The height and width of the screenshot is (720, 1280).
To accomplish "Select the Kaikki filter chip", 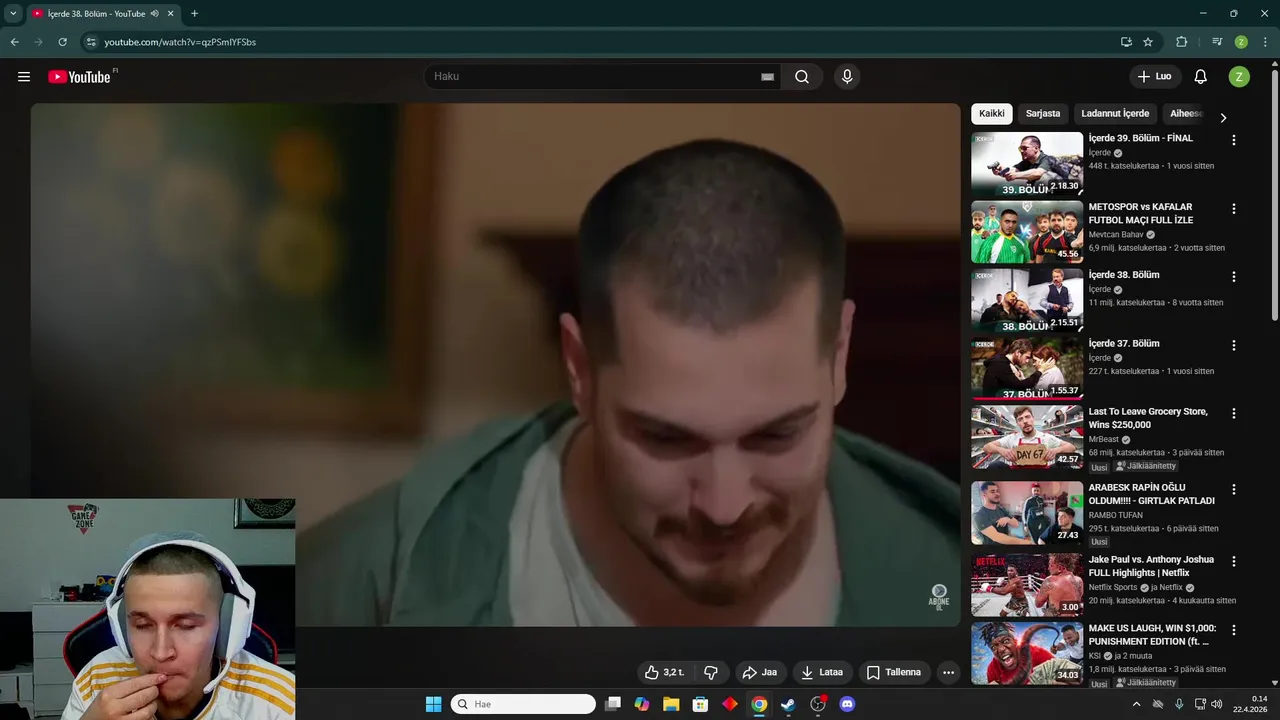I will [x=992, y=114].
